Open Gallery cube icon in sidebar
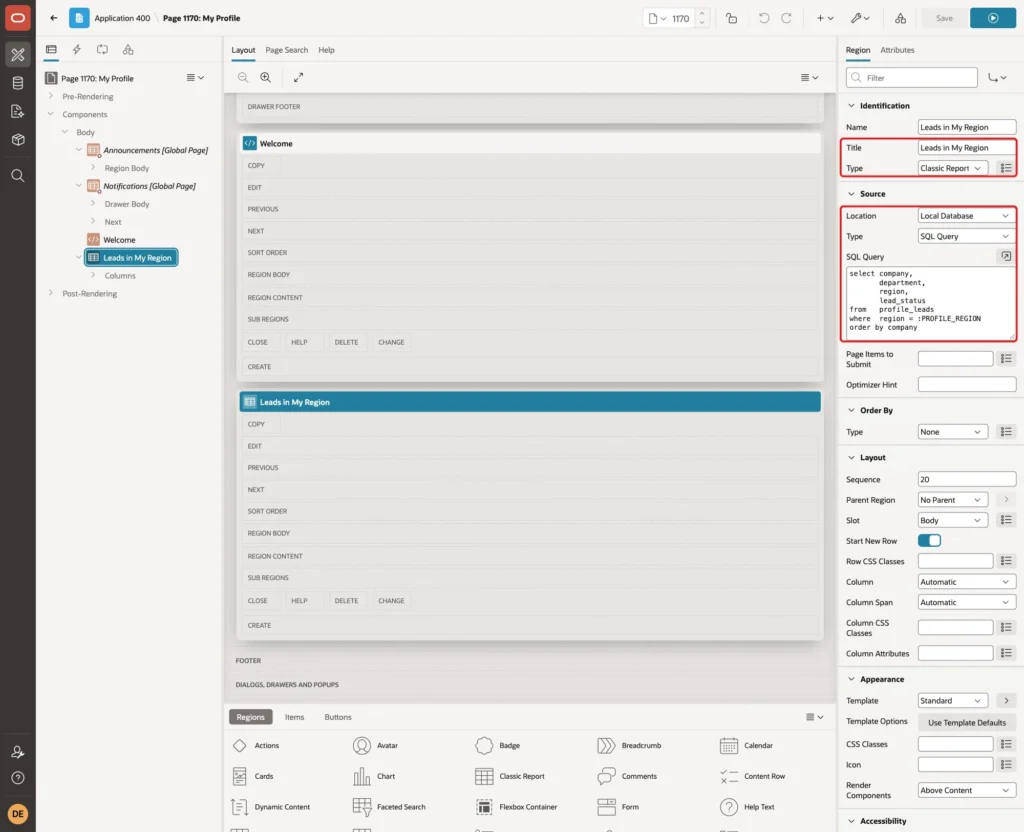1024x832 pixels. [x=18, y=140]
